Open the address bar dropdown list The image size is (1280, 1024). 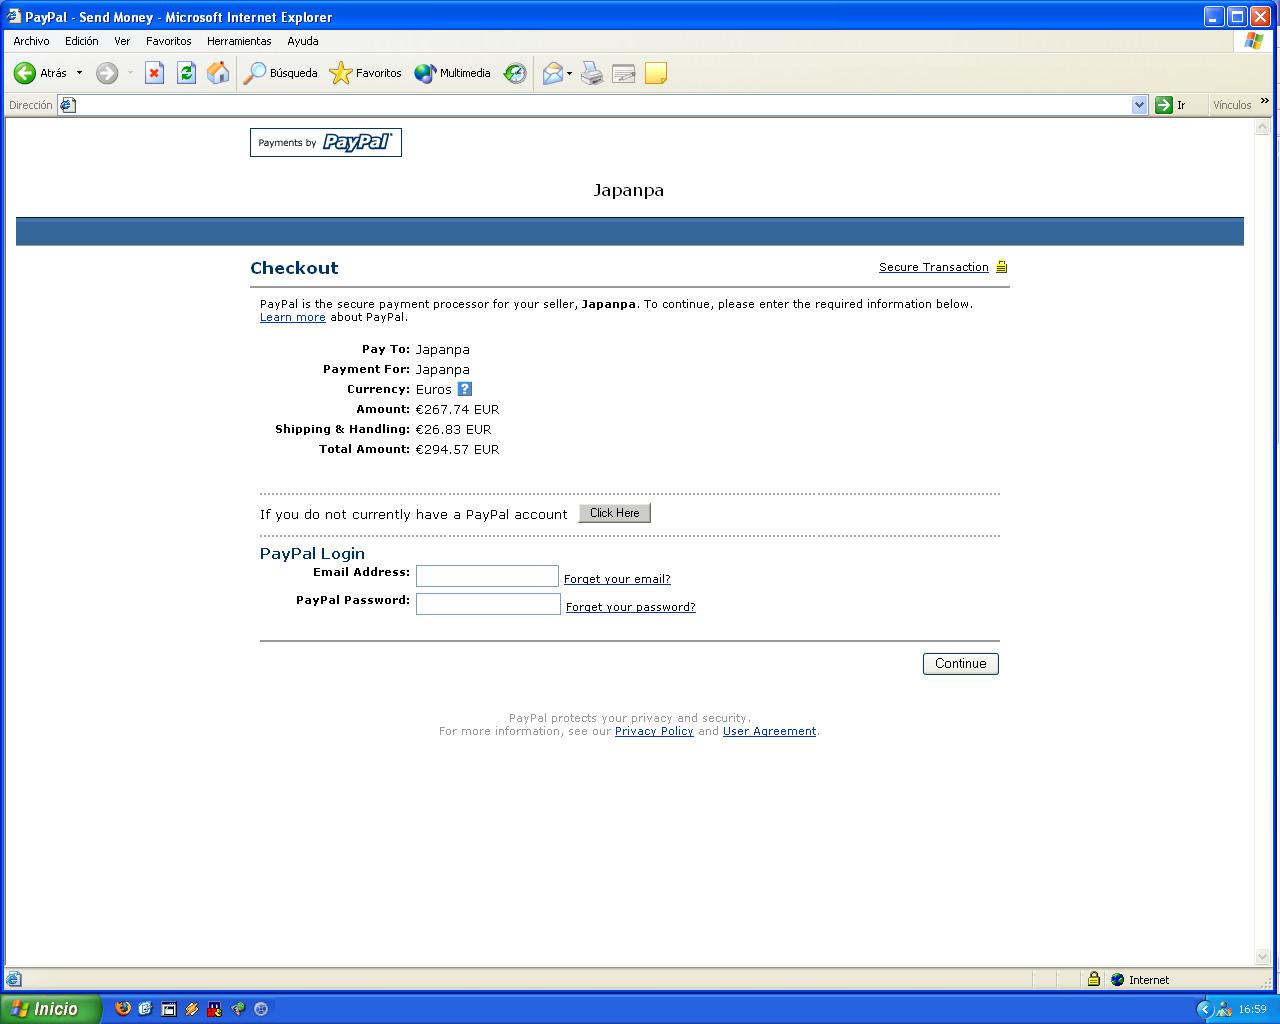pos(1139,105)
